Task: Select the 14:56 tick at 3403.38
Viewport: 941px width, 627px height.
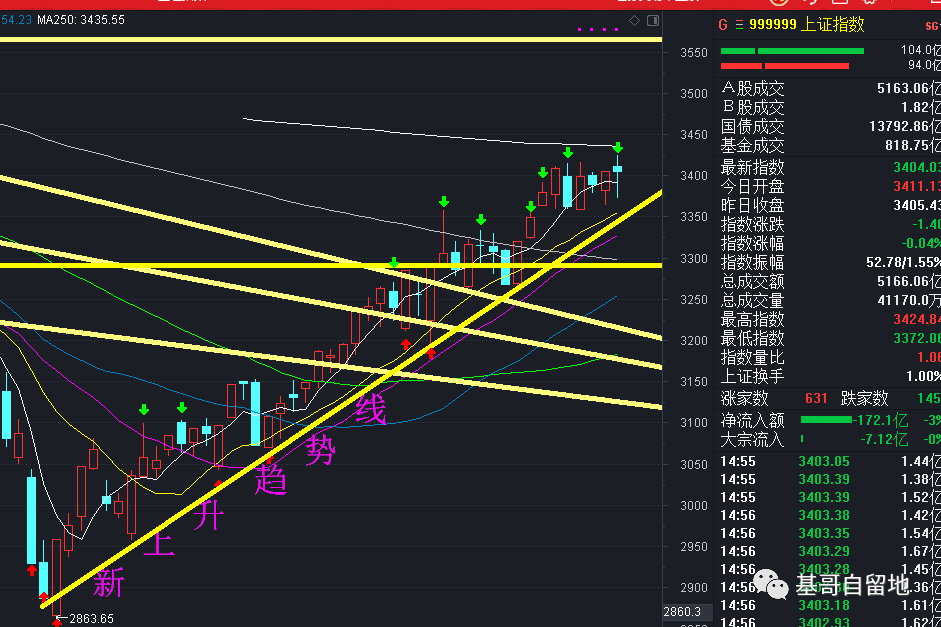Action: [x=831, y=515]
